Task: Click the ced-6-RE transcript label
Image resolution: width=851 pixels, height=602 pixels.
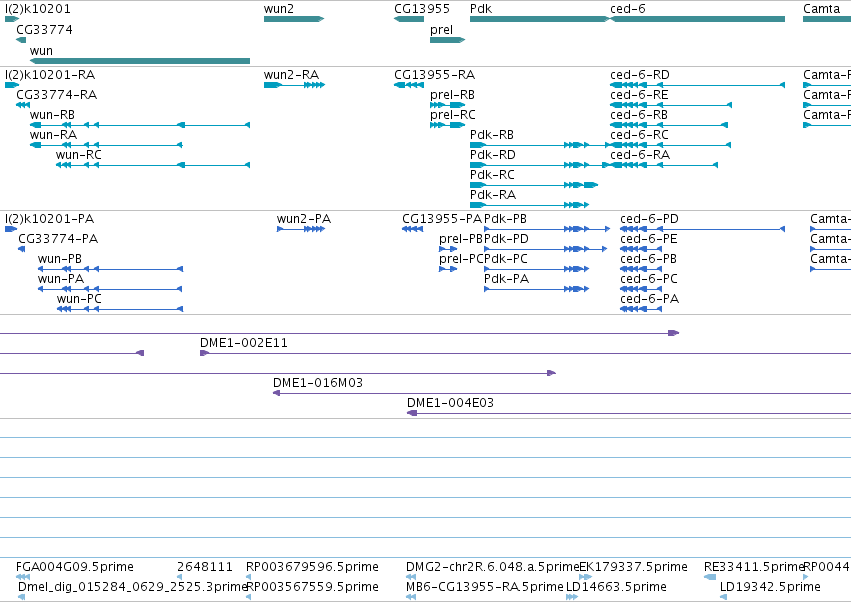Action: (639, 94)
